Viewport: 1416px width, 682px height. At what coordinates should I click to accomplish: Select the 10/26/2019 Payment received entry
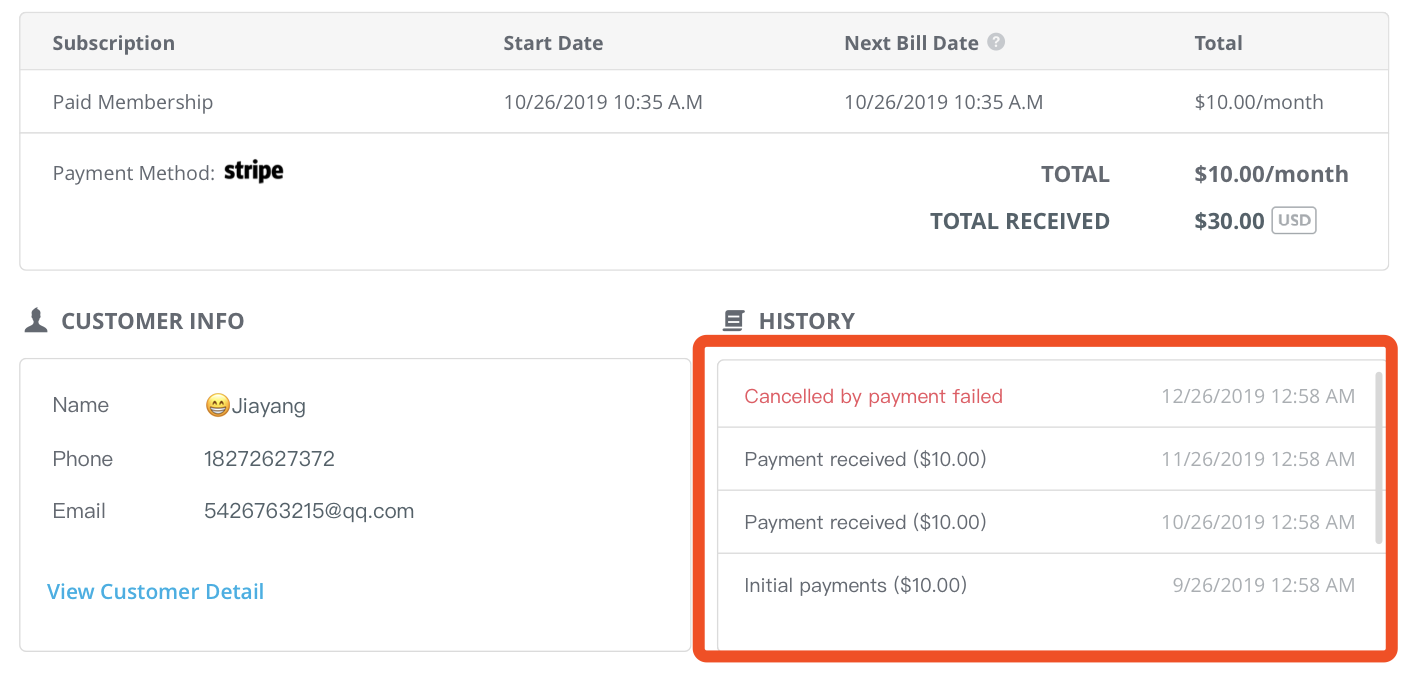click(1049, 522)
